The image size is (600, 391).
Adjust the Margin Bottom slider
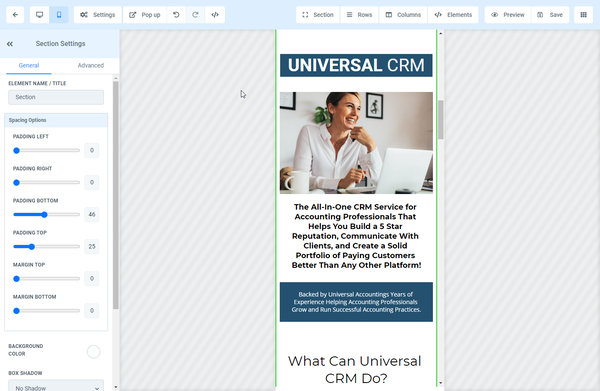(46, 311)
